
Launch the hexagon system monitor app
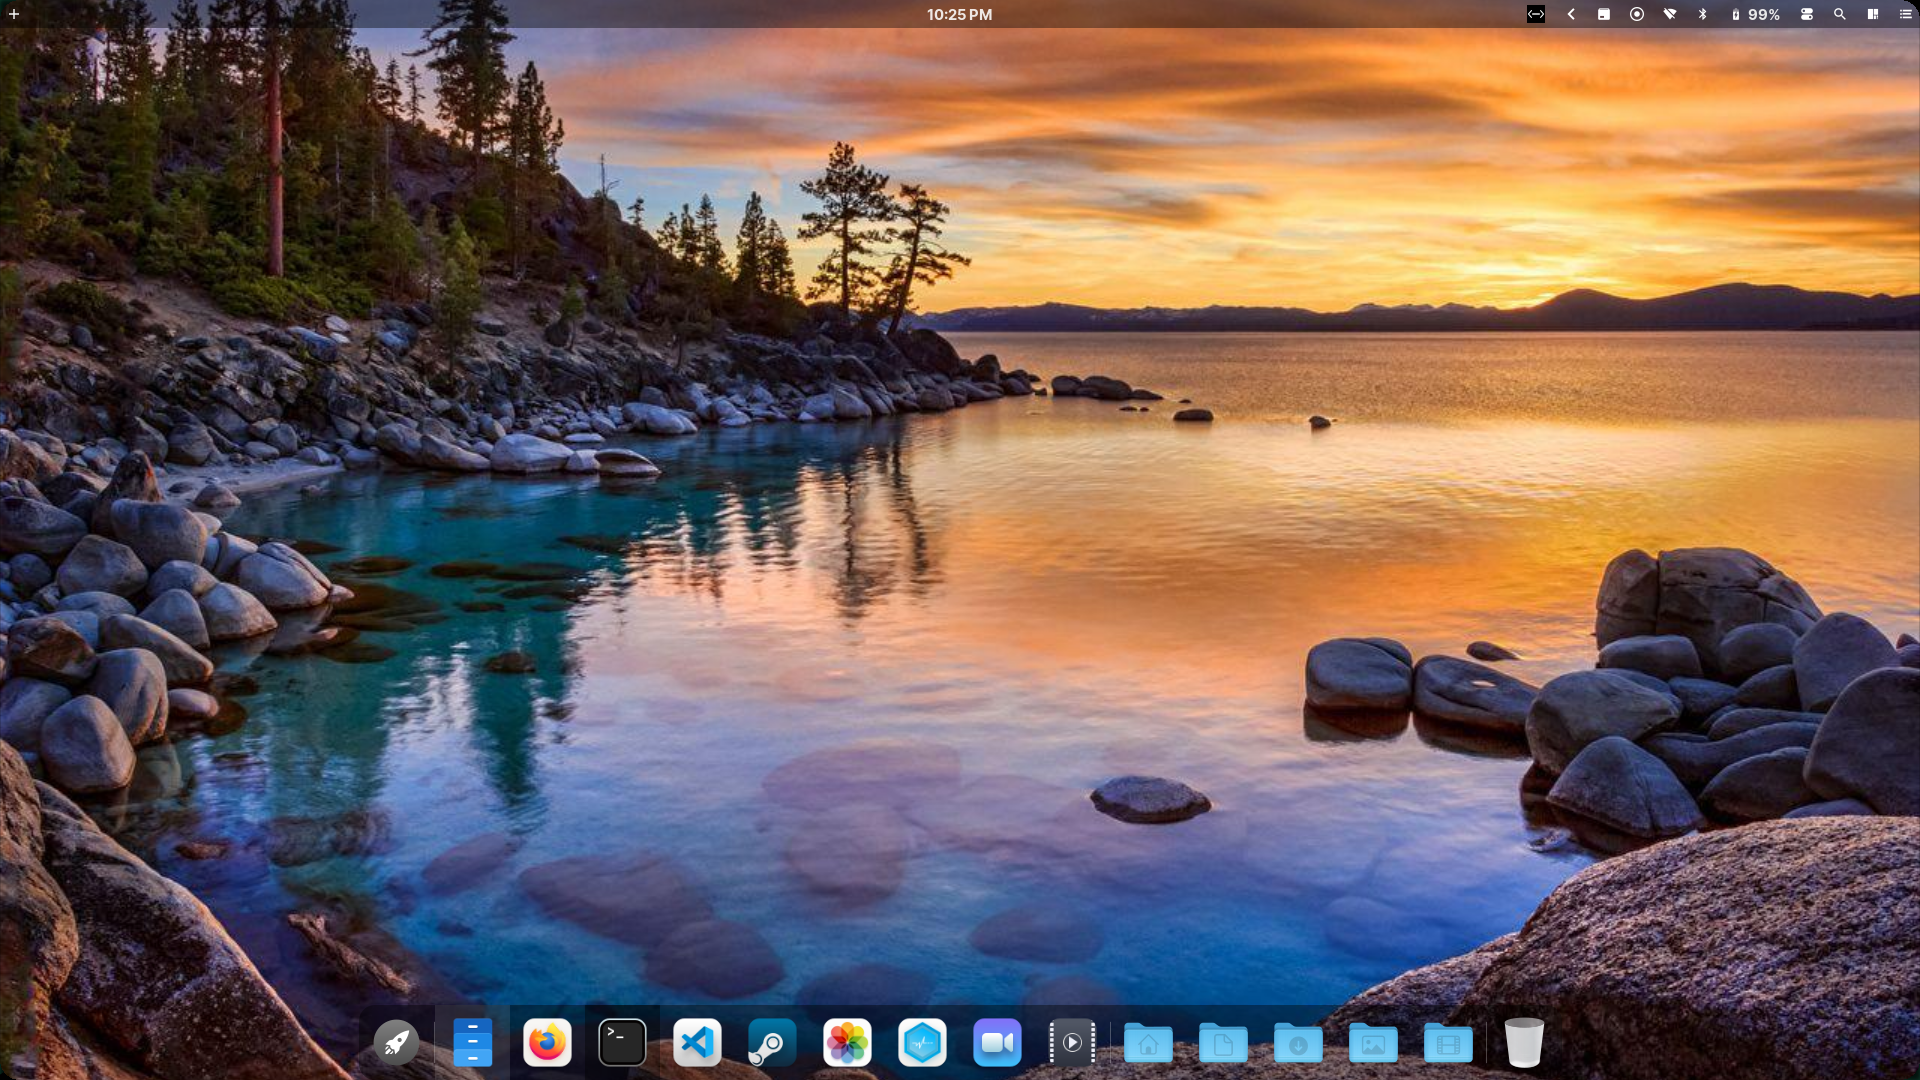click(x=922, y=1043)
